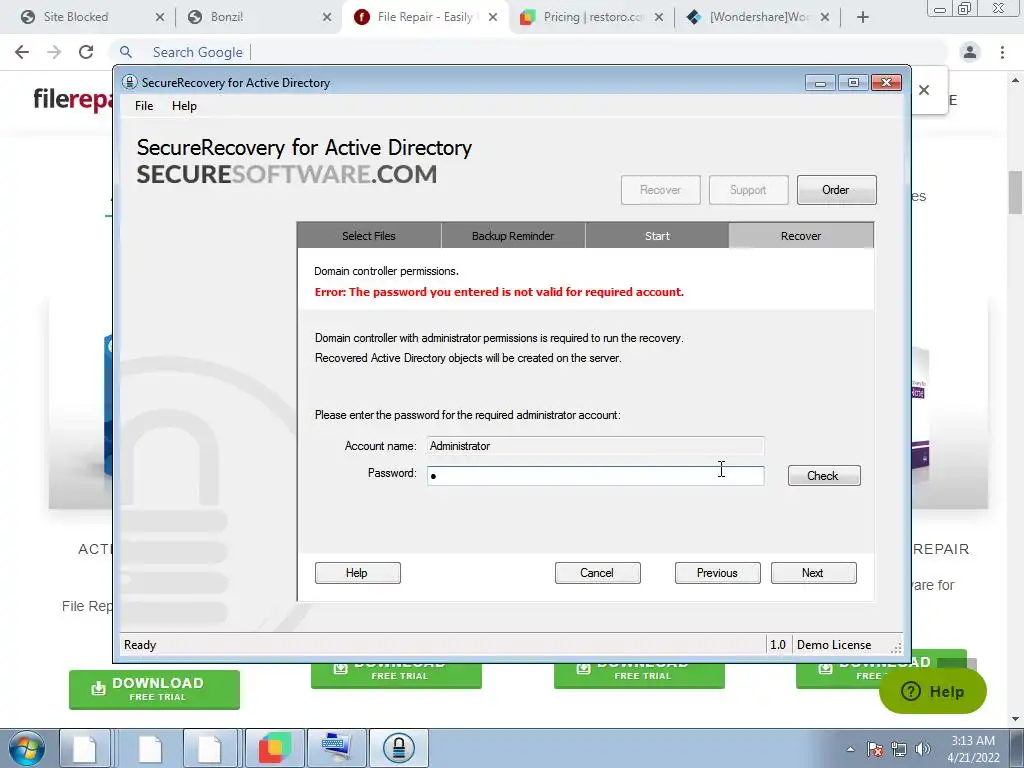The height and width of the screenshot is (768, 1024).
Task: Close the File Repair browser tab
Action: coord(493,17)
